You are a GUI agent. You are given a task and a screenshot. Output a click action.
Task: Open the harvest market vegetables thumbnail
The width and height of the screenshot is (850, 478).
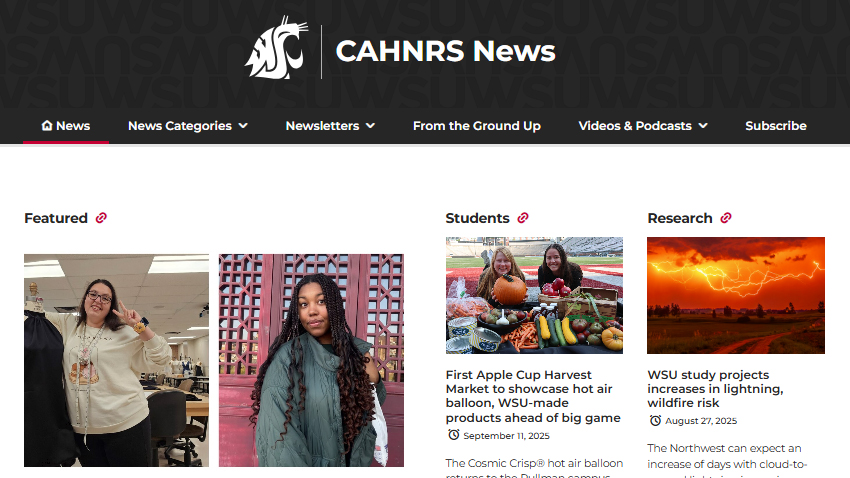coord(534,295)
